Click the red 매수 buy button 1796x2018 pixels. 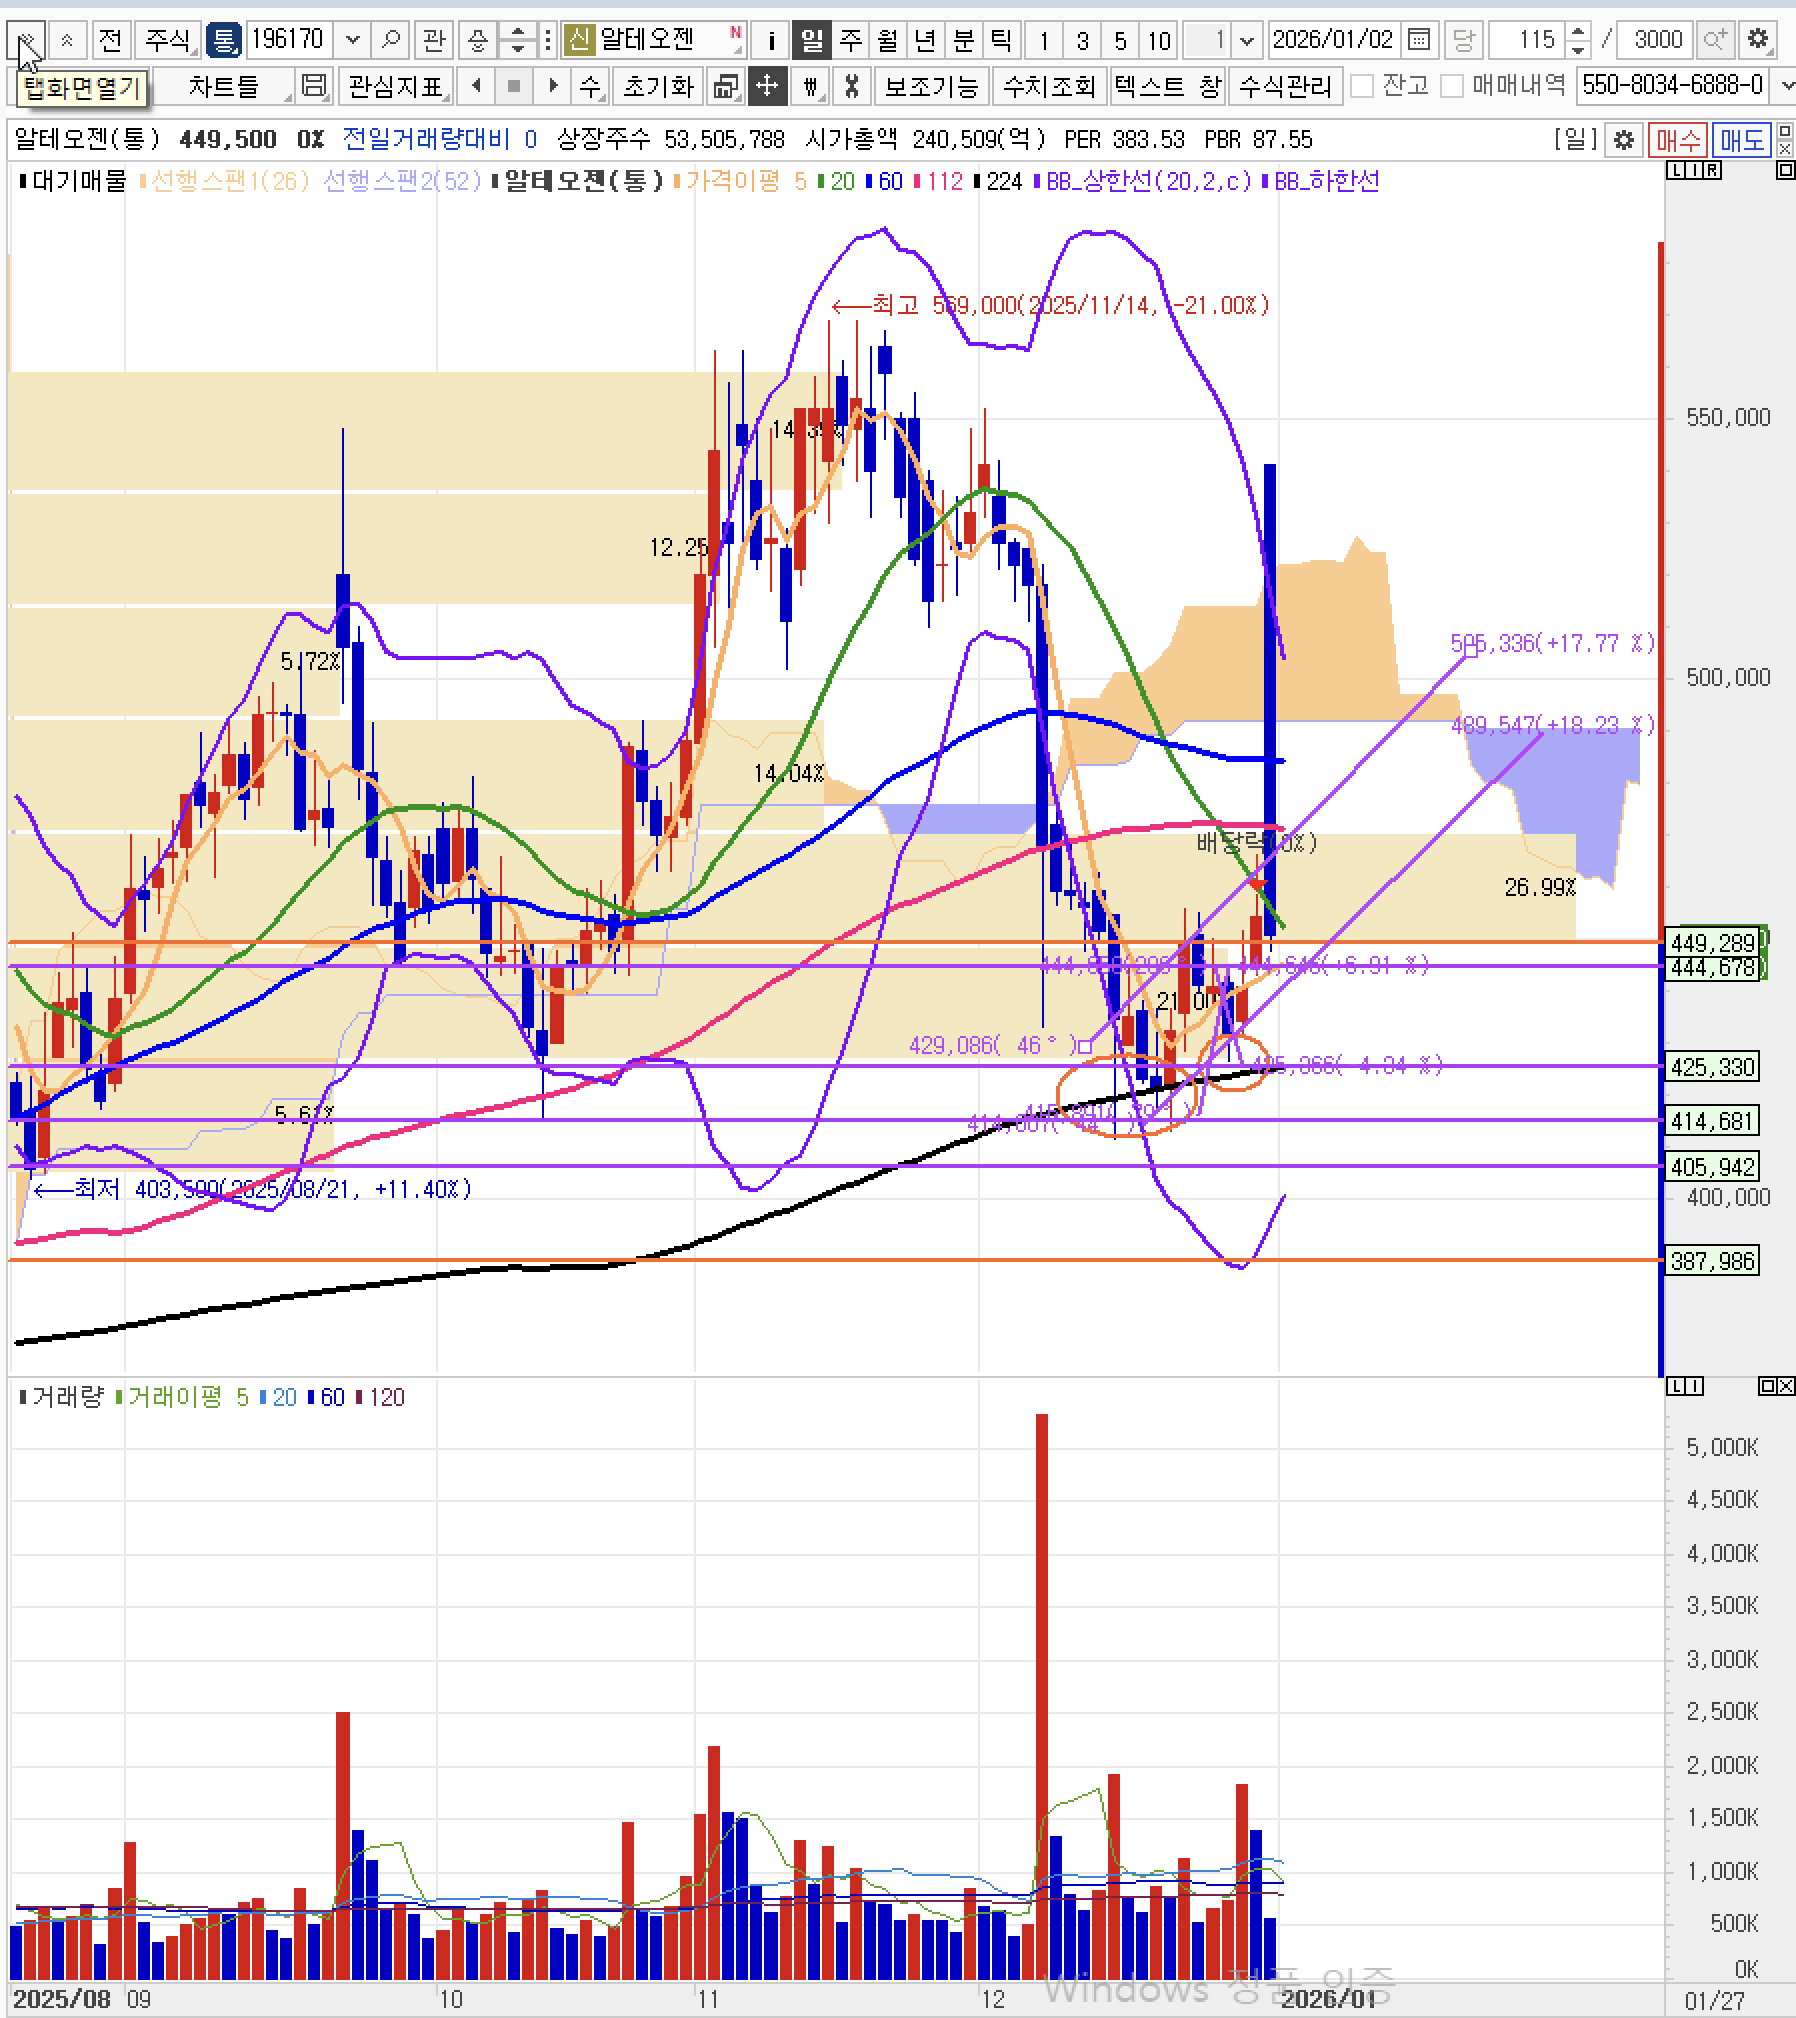coord(1677,139)
